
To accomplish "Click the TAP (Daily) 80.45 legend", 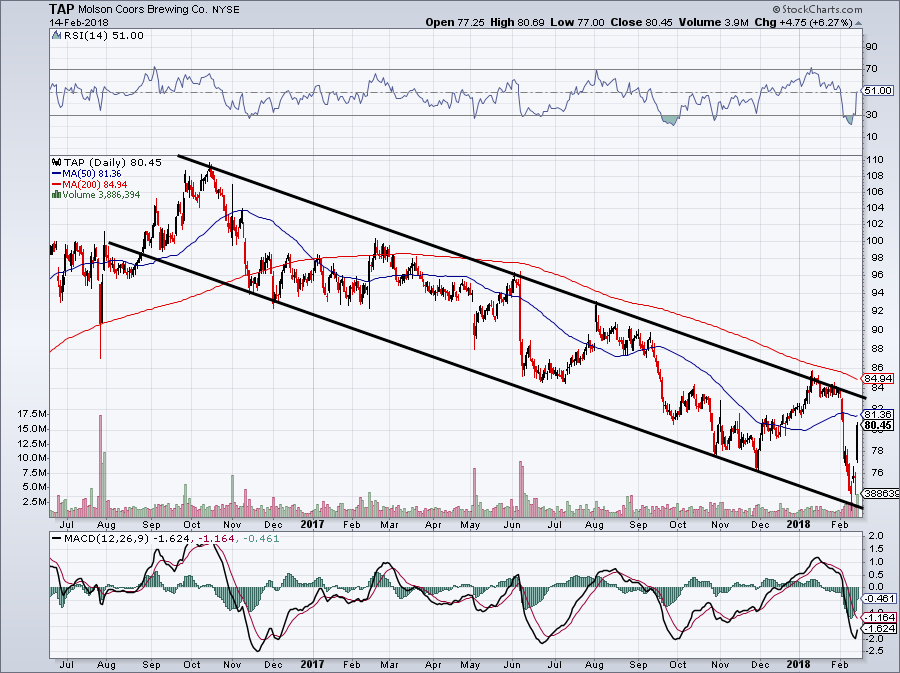I will point(112,162).
